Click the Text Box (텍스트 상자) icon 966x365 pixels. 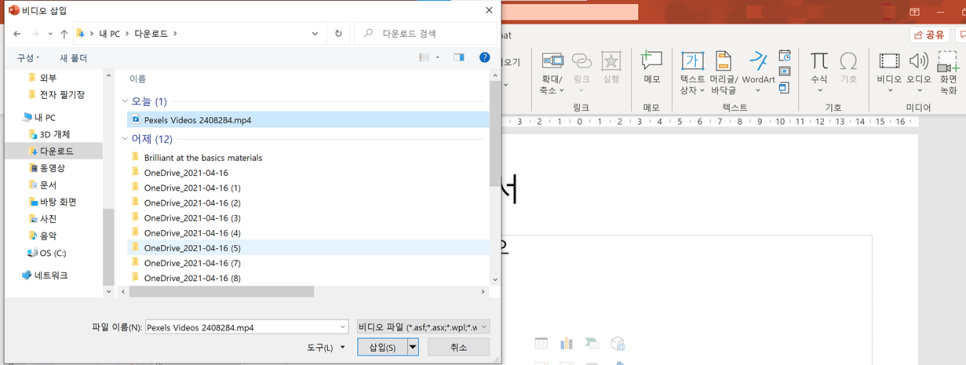[692, 60]
